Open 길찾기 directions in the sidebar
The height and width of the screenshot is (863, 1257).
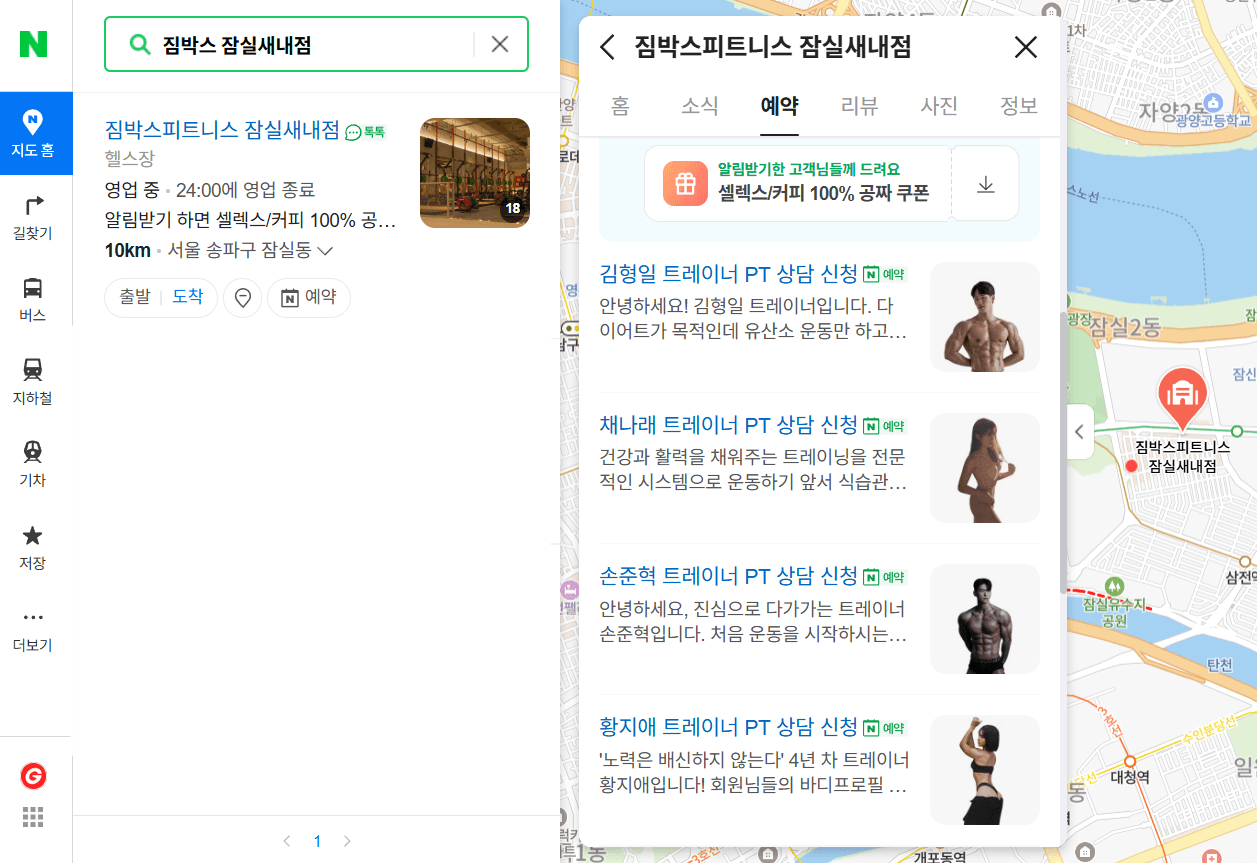33,217
